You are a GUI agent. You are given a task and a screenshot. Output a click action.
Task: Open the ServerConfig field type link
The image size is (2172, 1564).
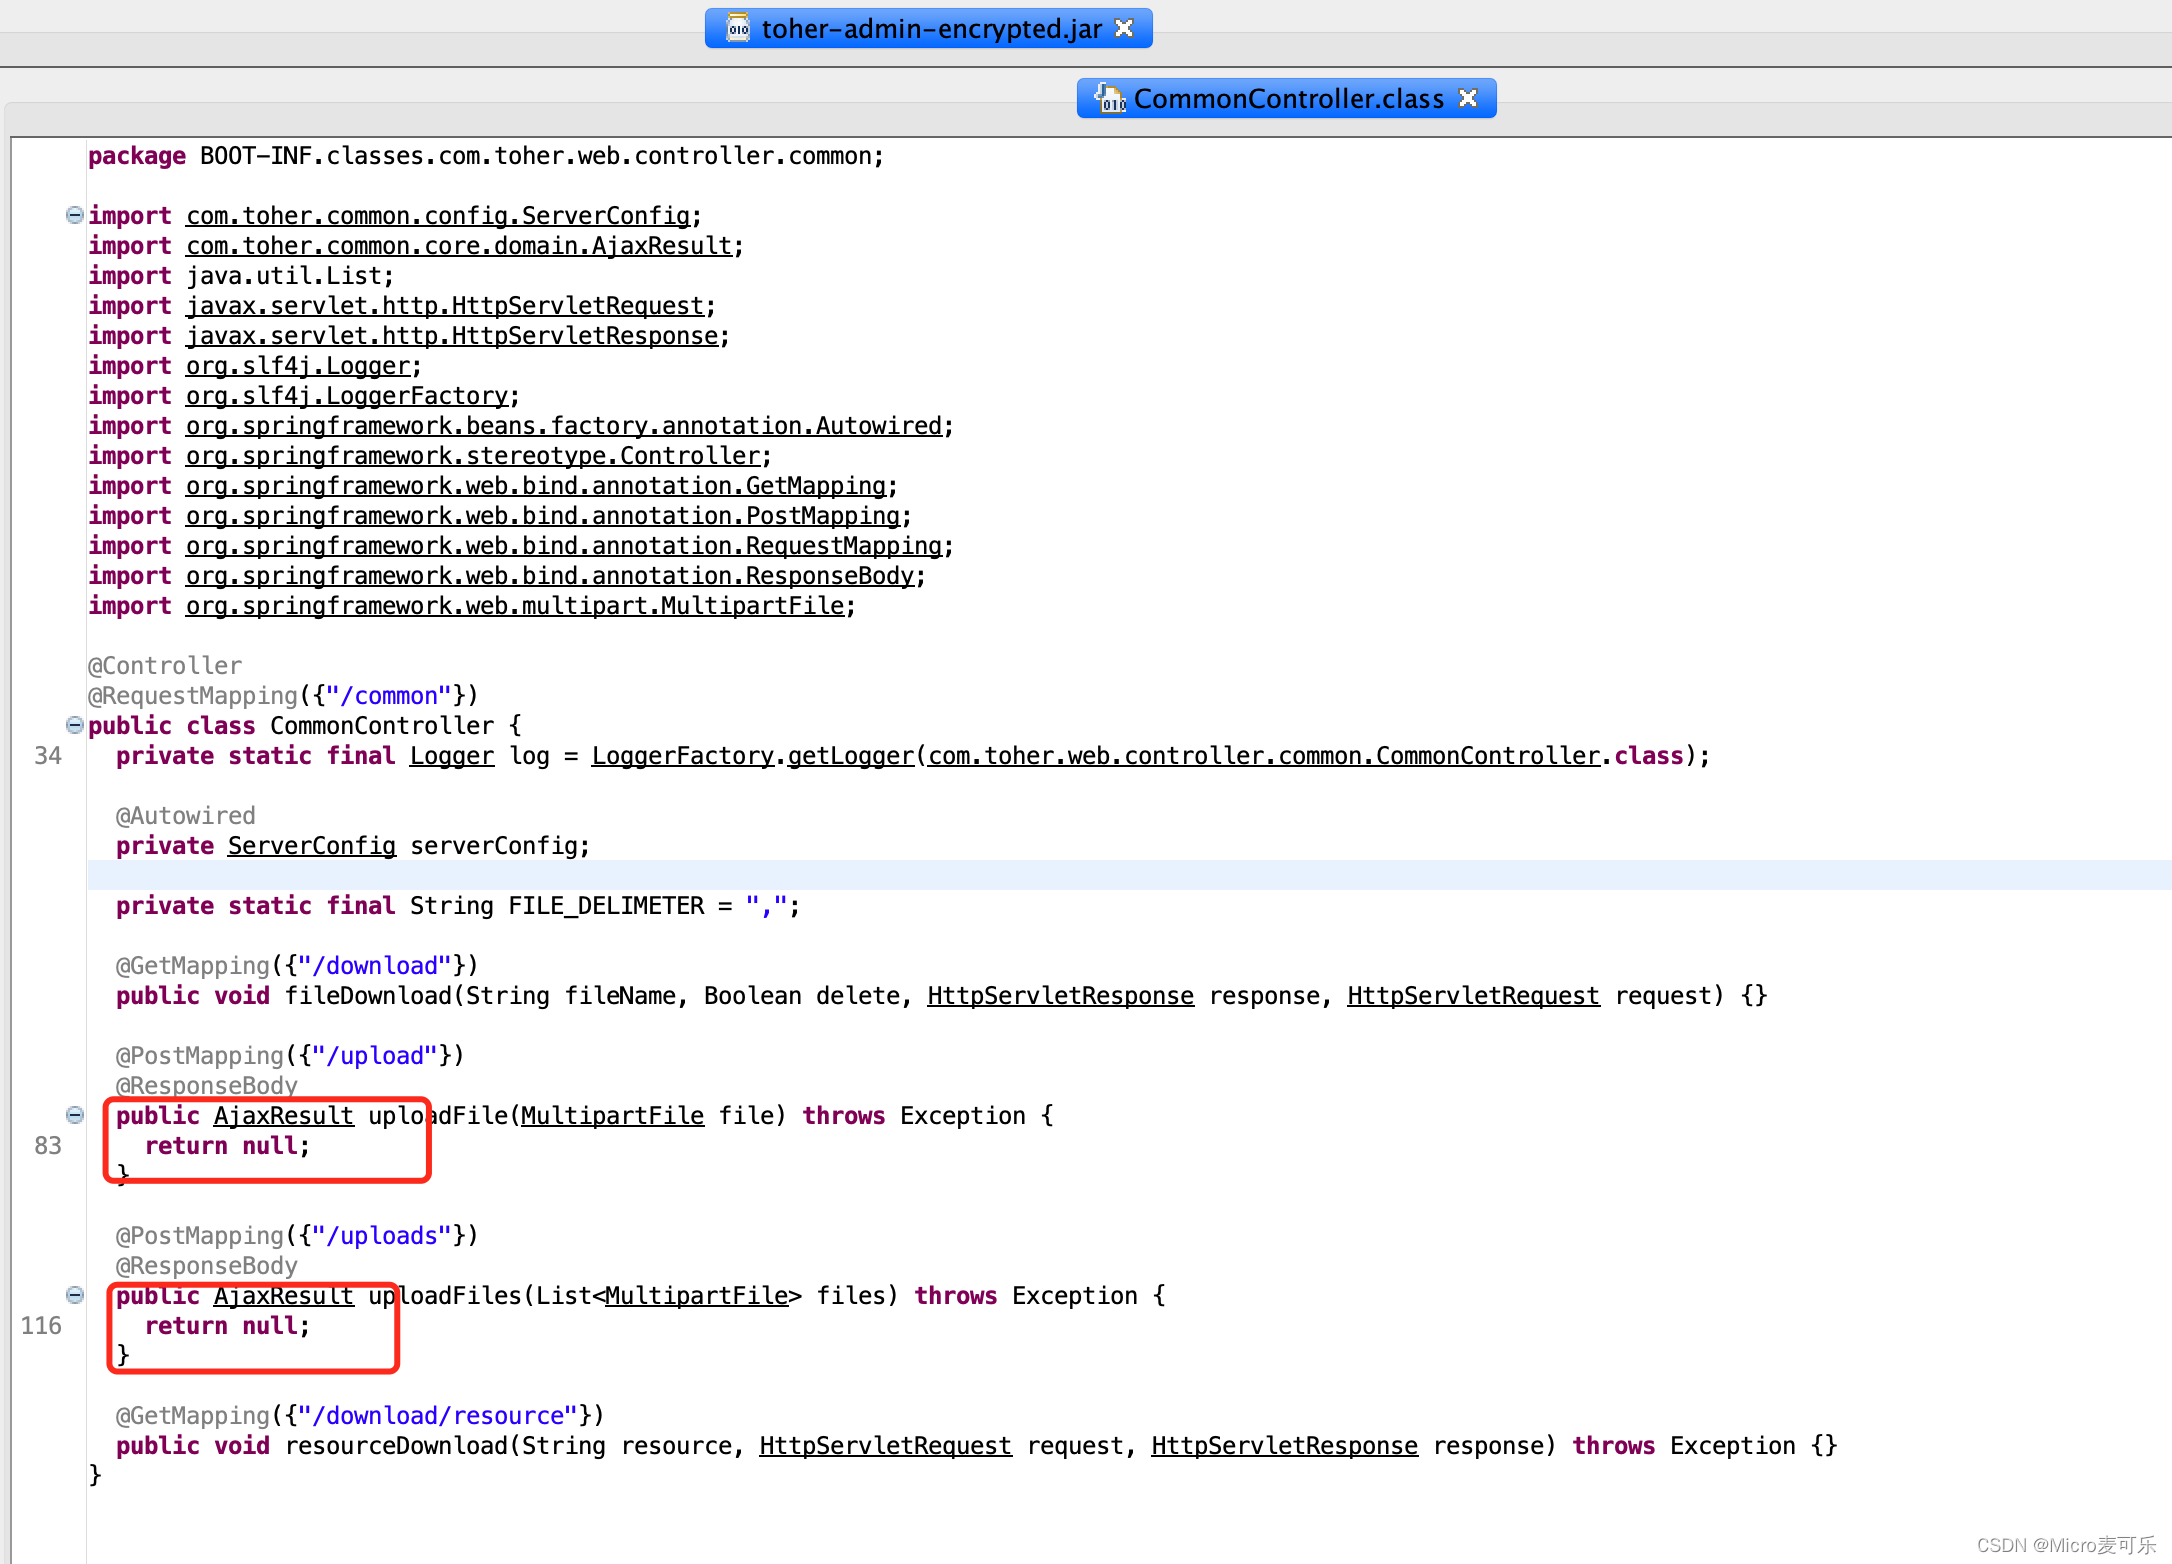pos(311,845)
